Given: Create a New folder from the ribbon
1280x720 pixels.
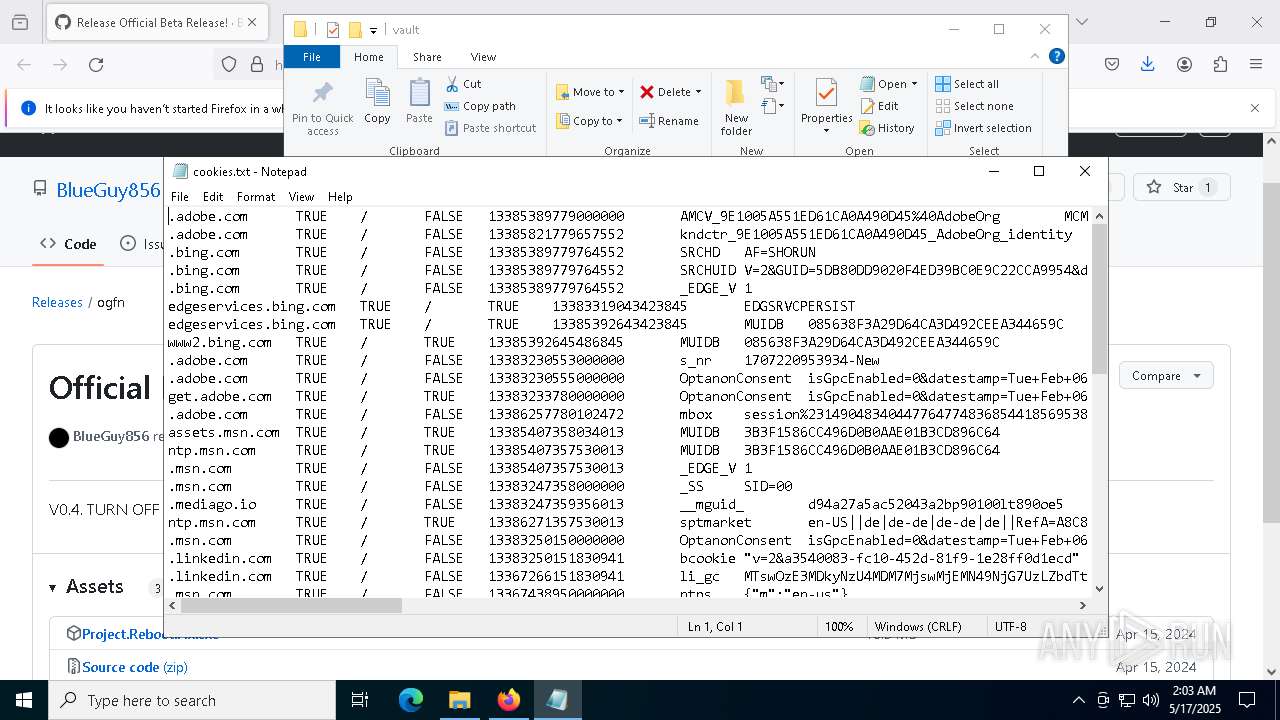Looking at the screenshot, I should coord(736,108).
